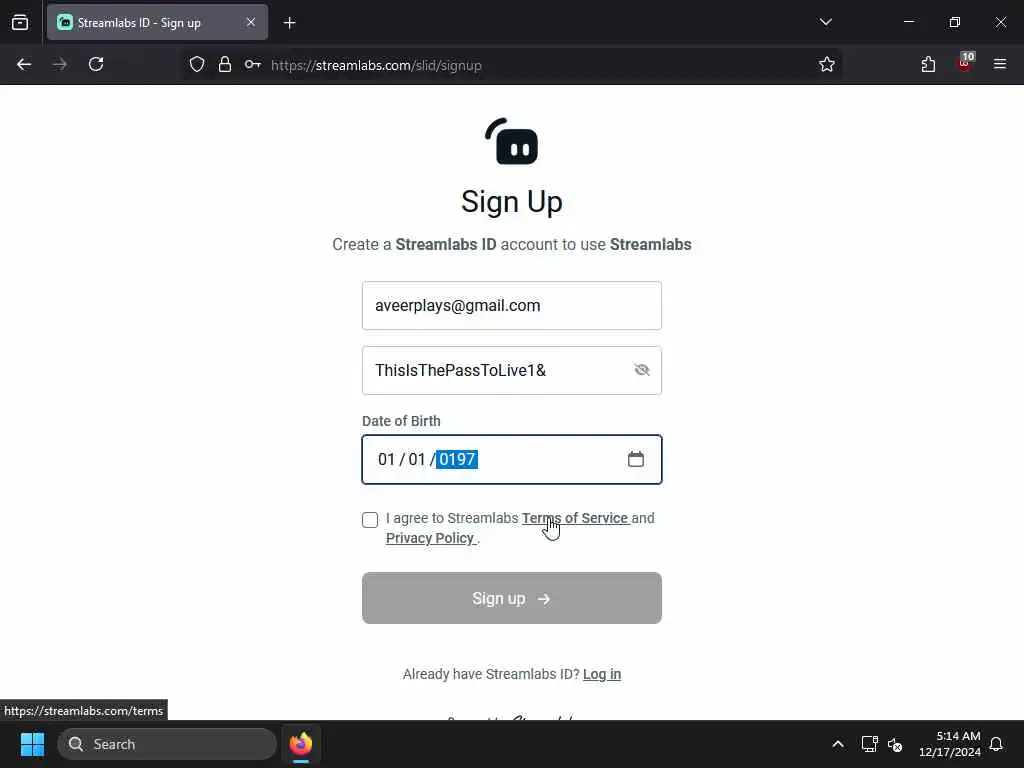Image resolution: width=1024 pixels, height=768 pixels.
Task: View site security via the padlock icon
Action: pyautogui.click(x=225, y=64)
